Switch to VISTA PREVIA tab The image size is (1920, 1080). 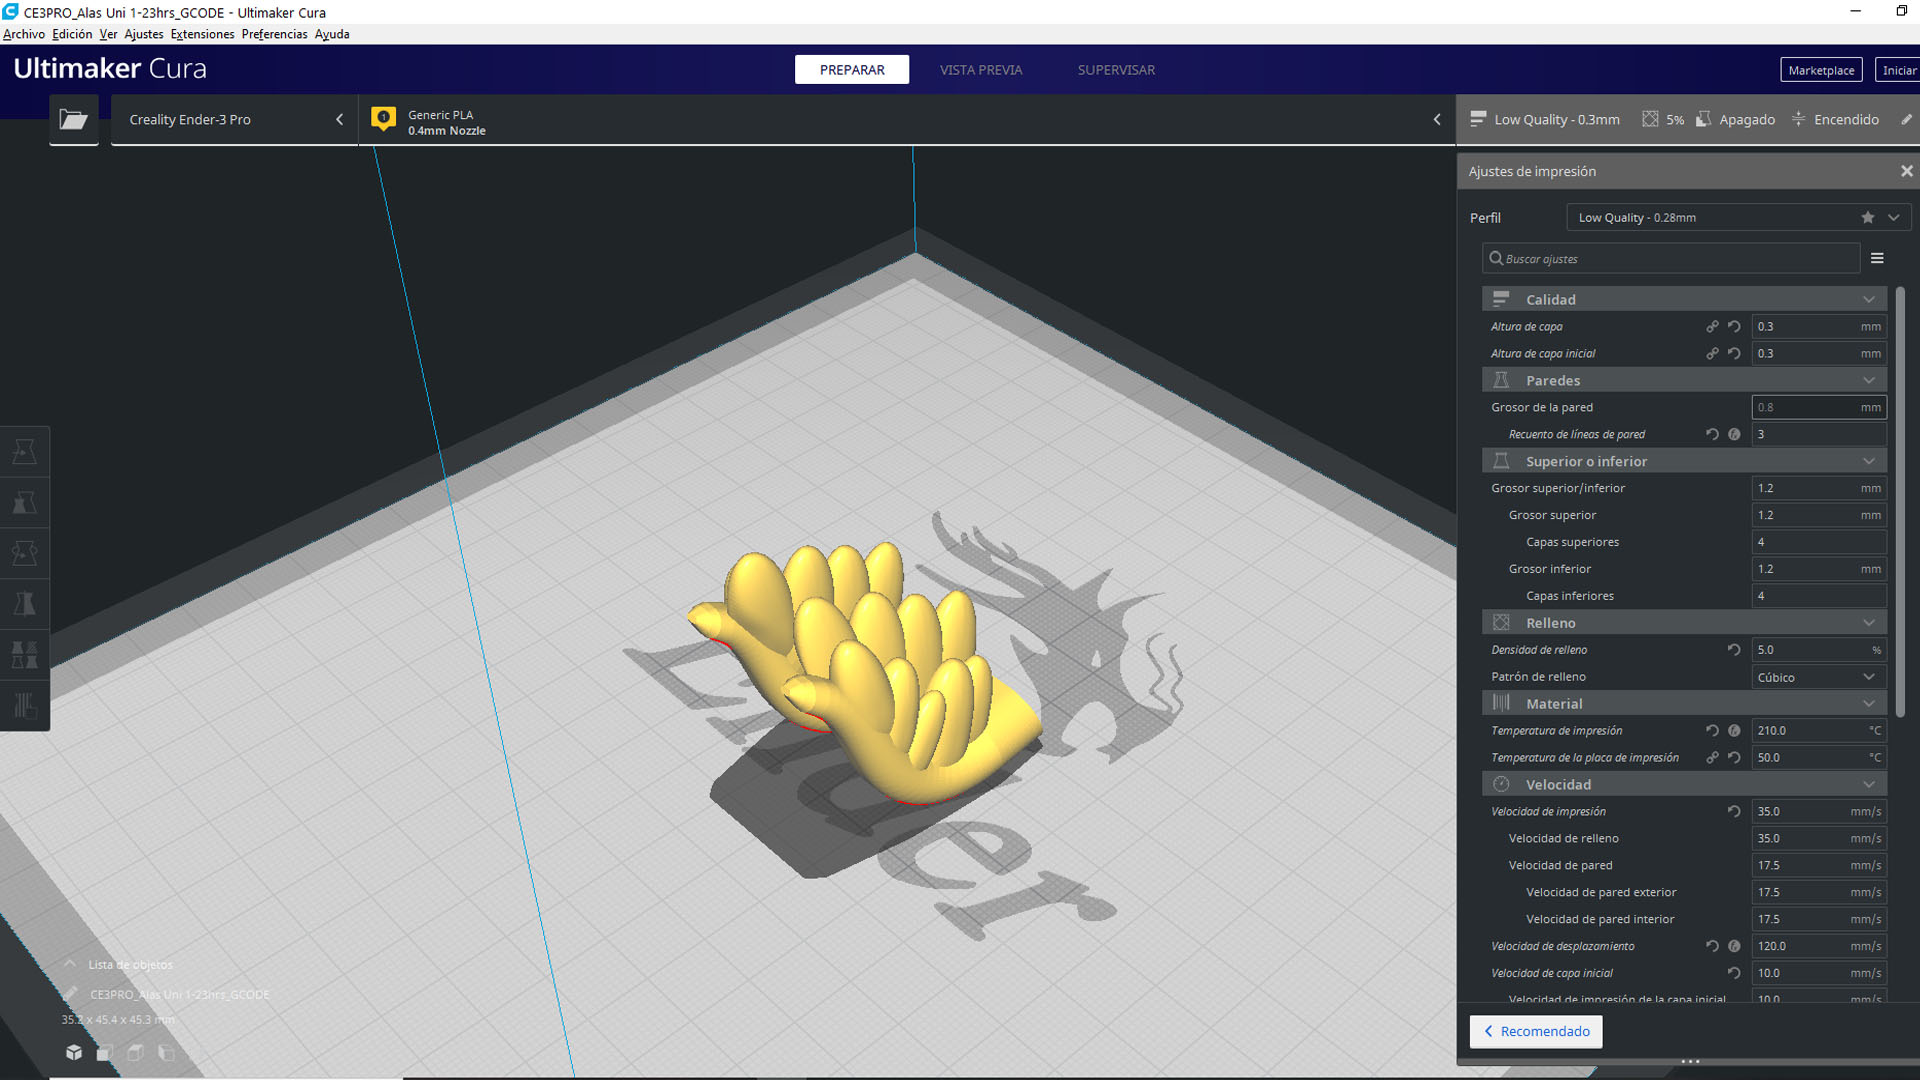pos(980,70)
